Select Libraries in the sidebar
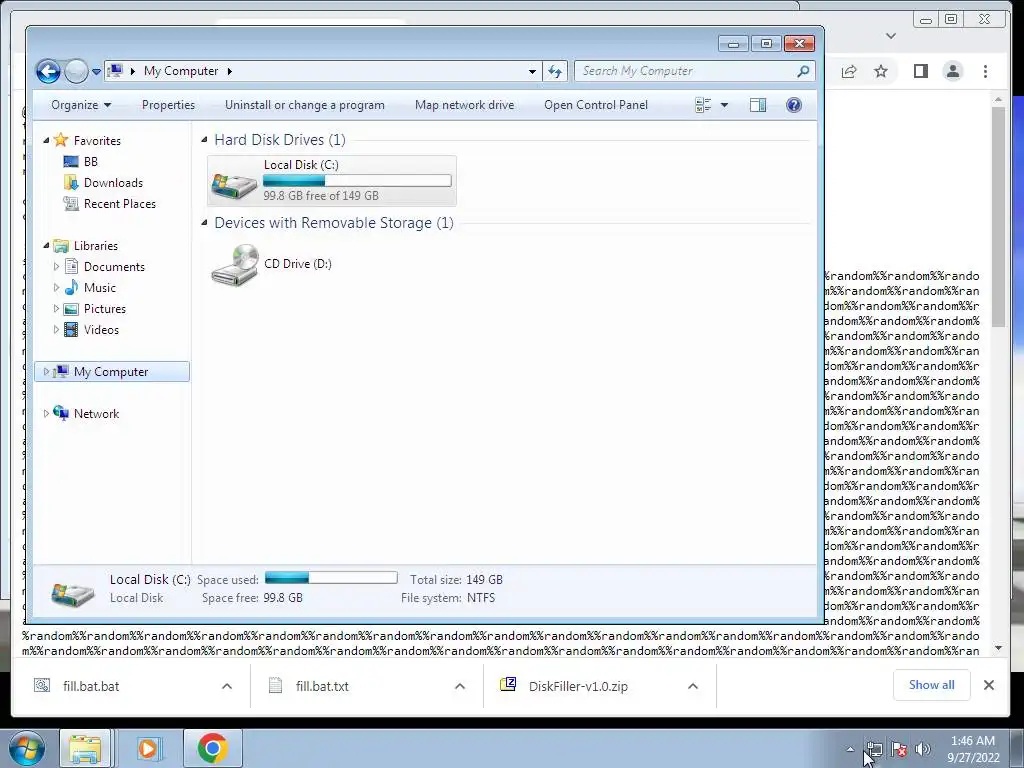The height and width of the screenshot is (768, 1024). click(x=95, y=246)
